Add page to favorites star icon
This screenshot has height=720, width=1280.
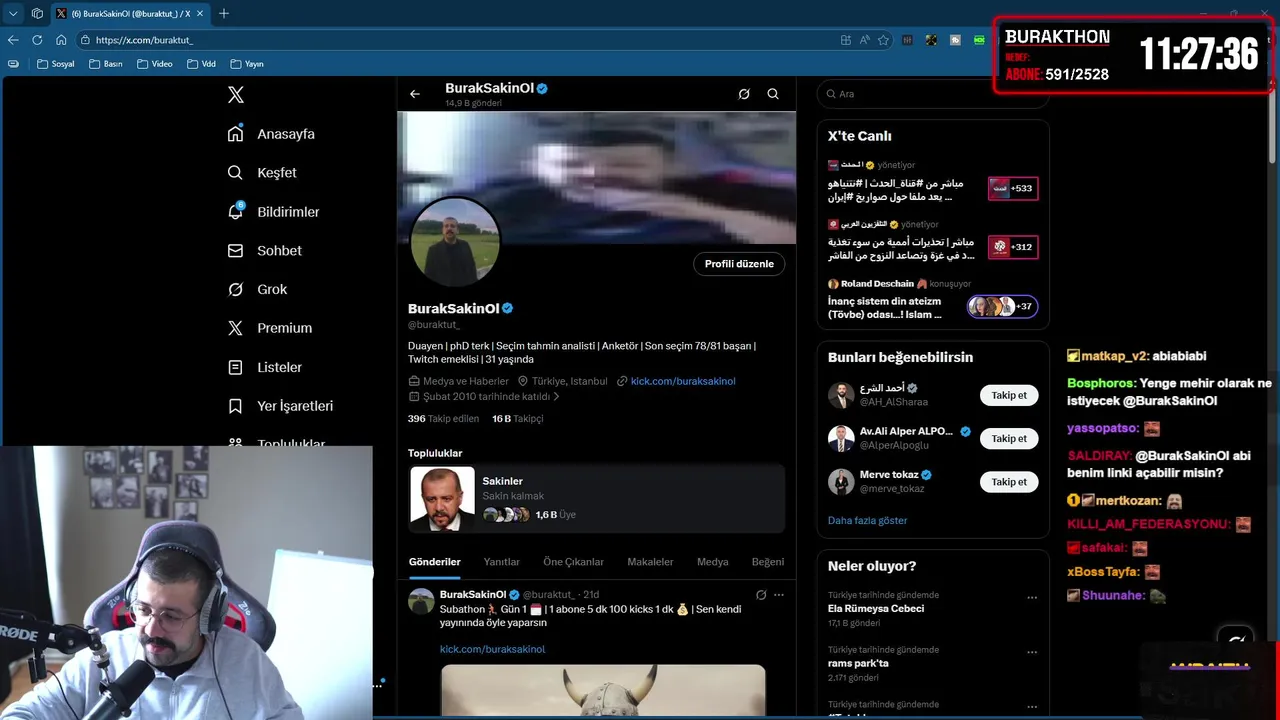(x=883, y=40)
